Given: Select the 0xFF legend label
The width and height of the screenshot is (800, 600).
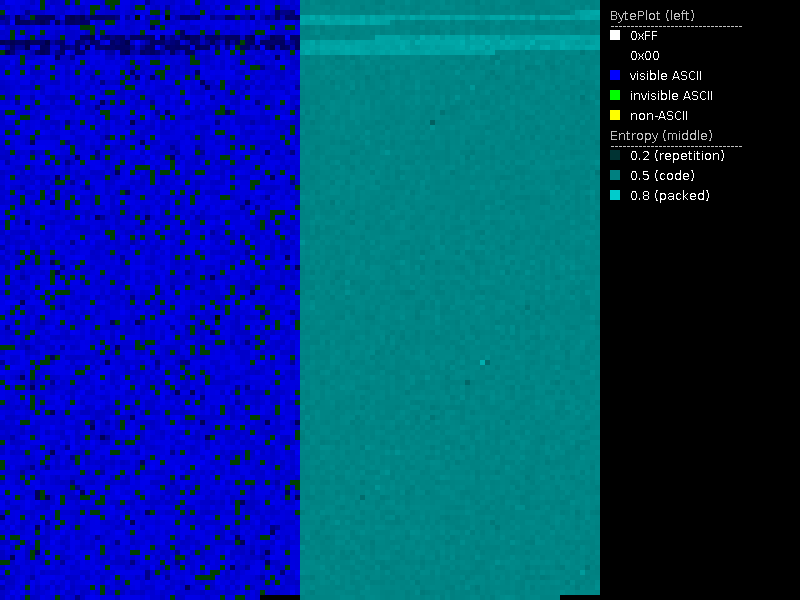Looking at the screenshot, I should [644, 35].
